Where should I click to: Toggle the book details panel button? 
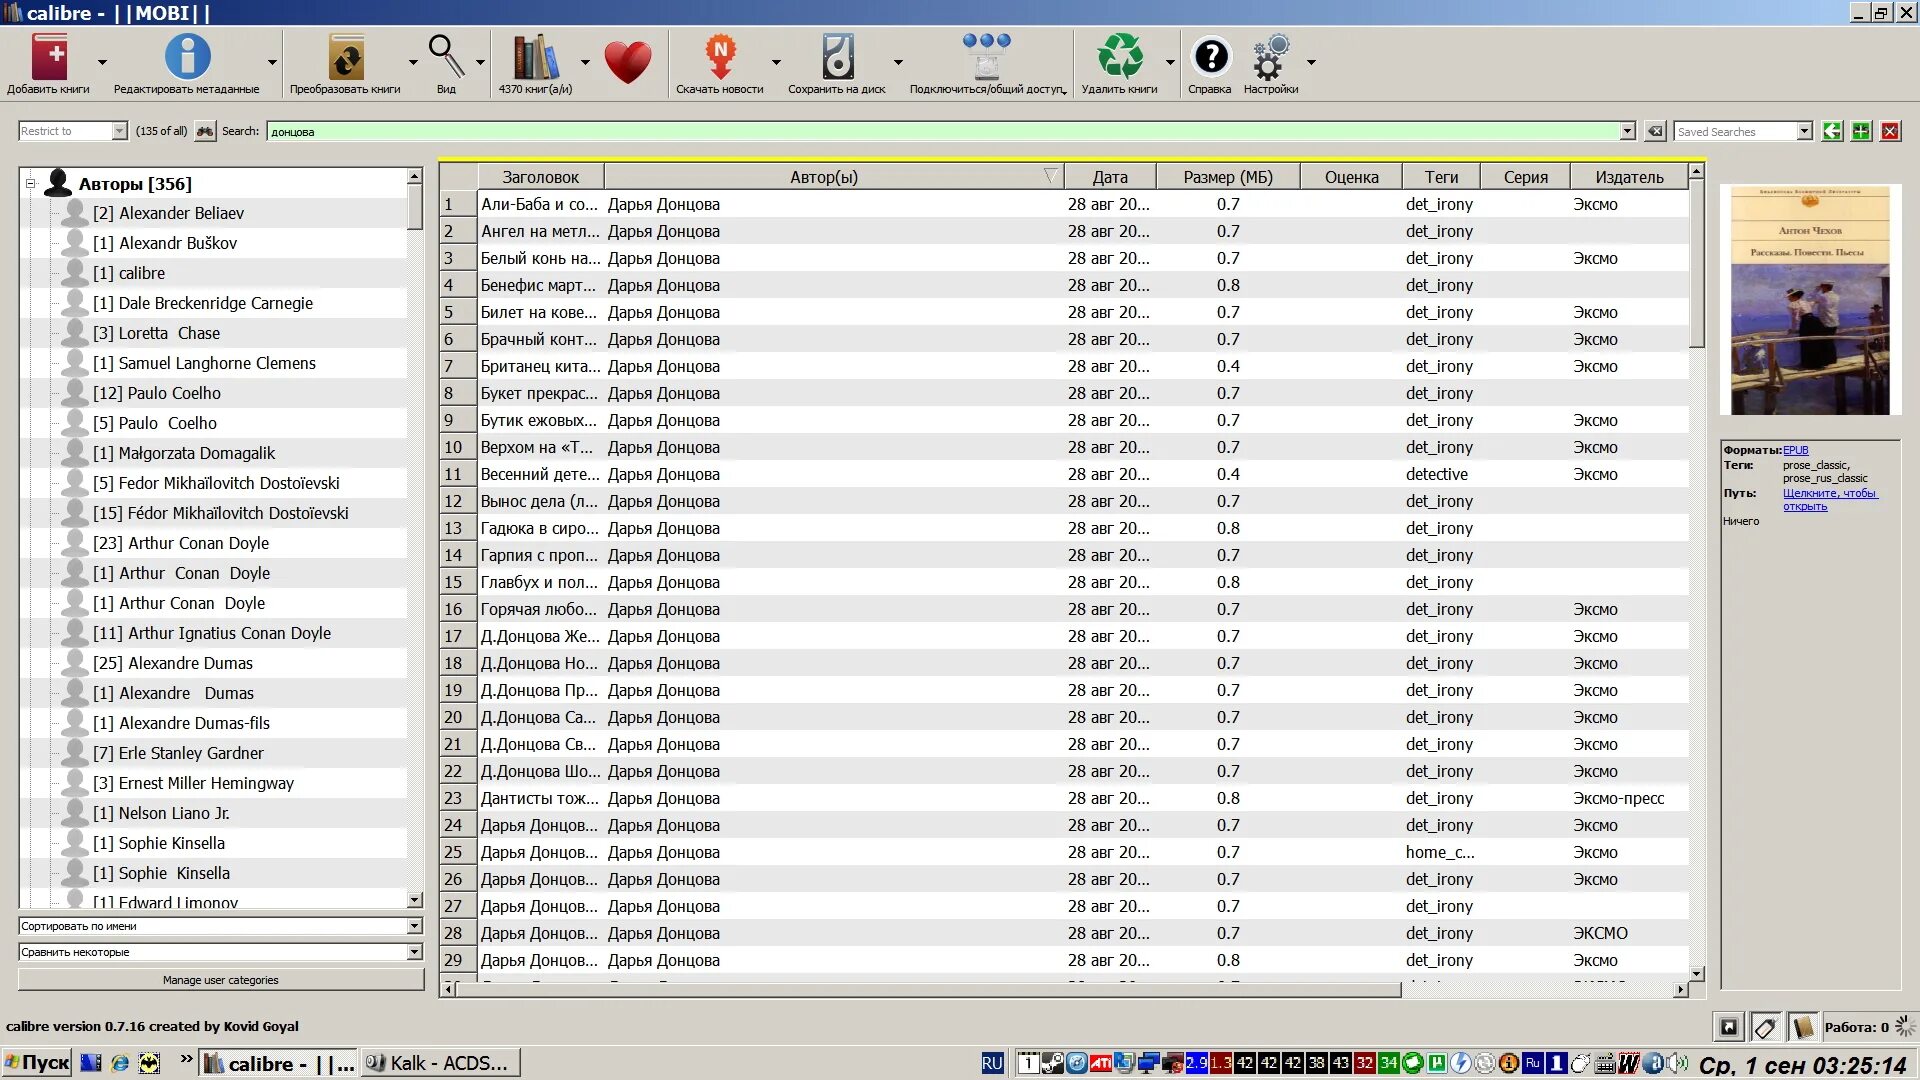coord(1803,1027)
